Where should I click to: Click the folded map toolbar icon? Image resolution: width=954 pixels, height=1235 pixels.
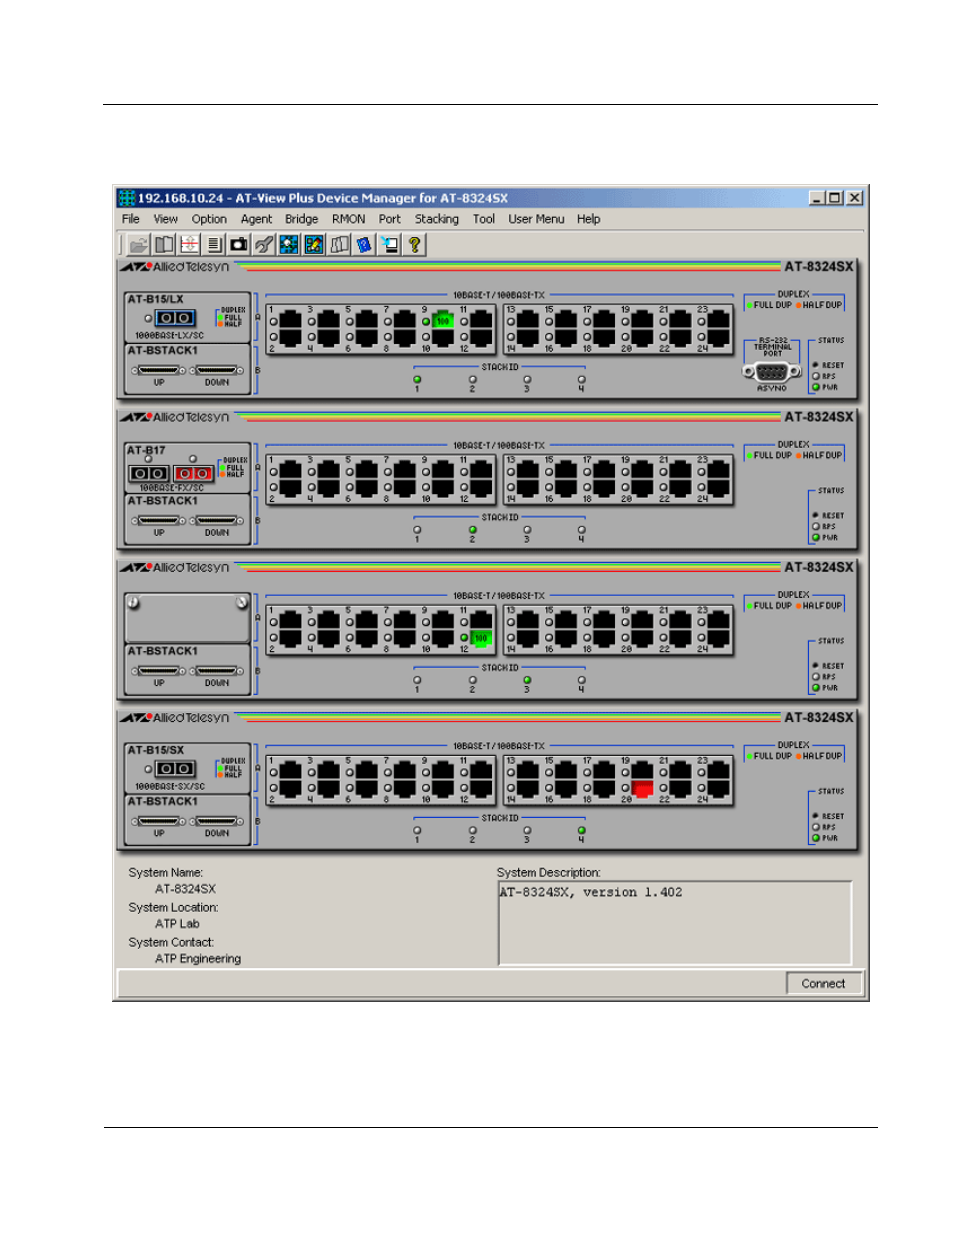pyautogui.click(x=339, y=244)
